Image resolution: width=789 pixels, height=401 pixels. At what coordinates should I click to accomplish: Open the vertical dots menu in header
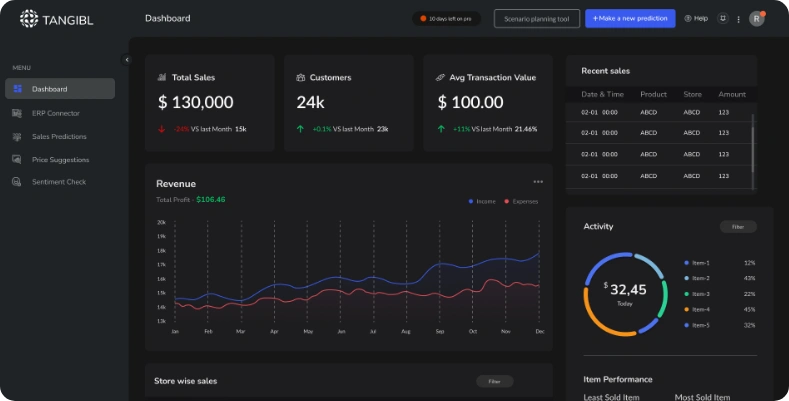739,19
